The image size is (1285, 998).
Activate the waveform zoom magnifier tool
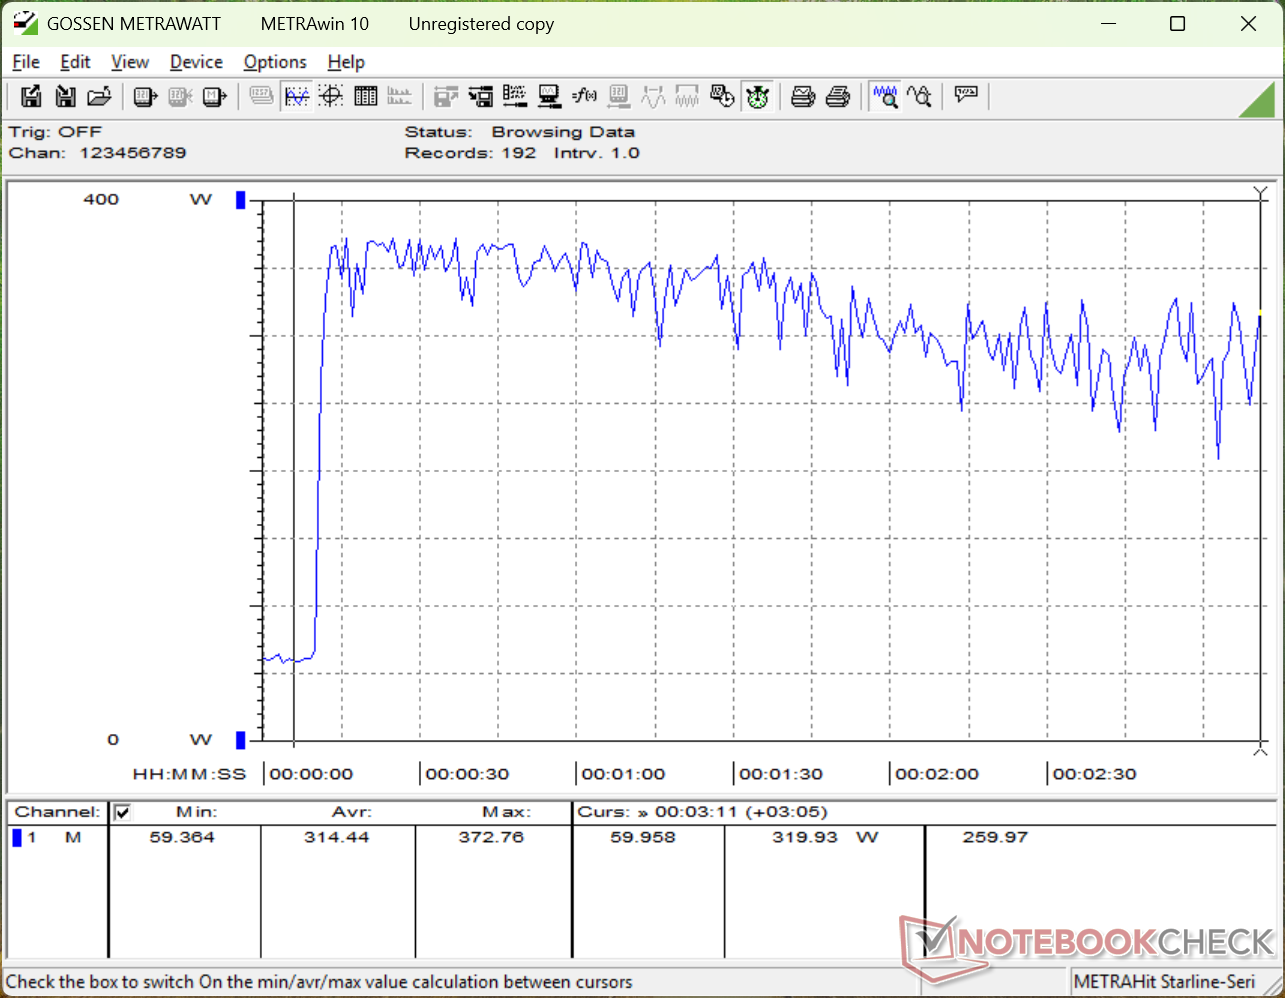[885, 96]
